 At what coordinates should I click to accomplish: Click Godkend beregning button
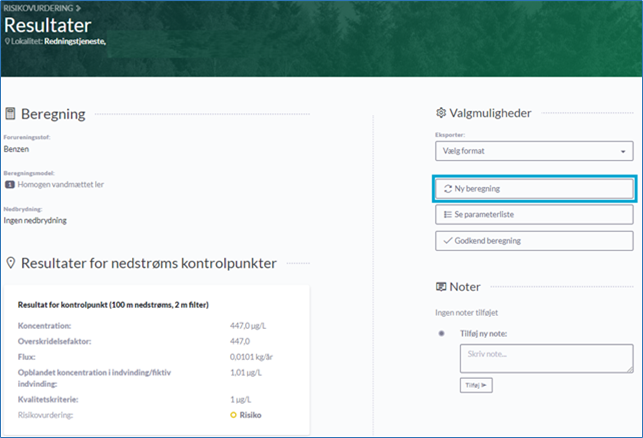[534, 241]
